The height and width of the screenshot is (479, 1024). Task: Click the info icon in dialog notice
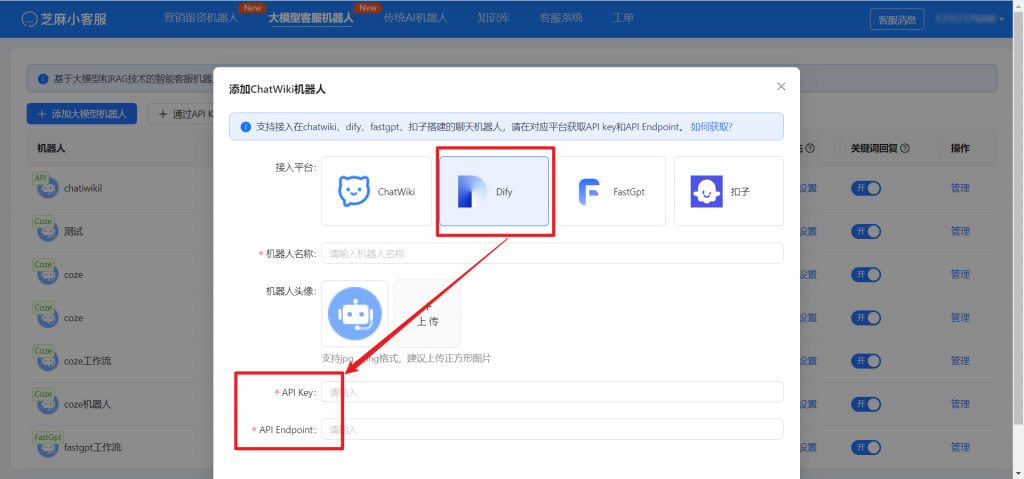click(246, 127)
